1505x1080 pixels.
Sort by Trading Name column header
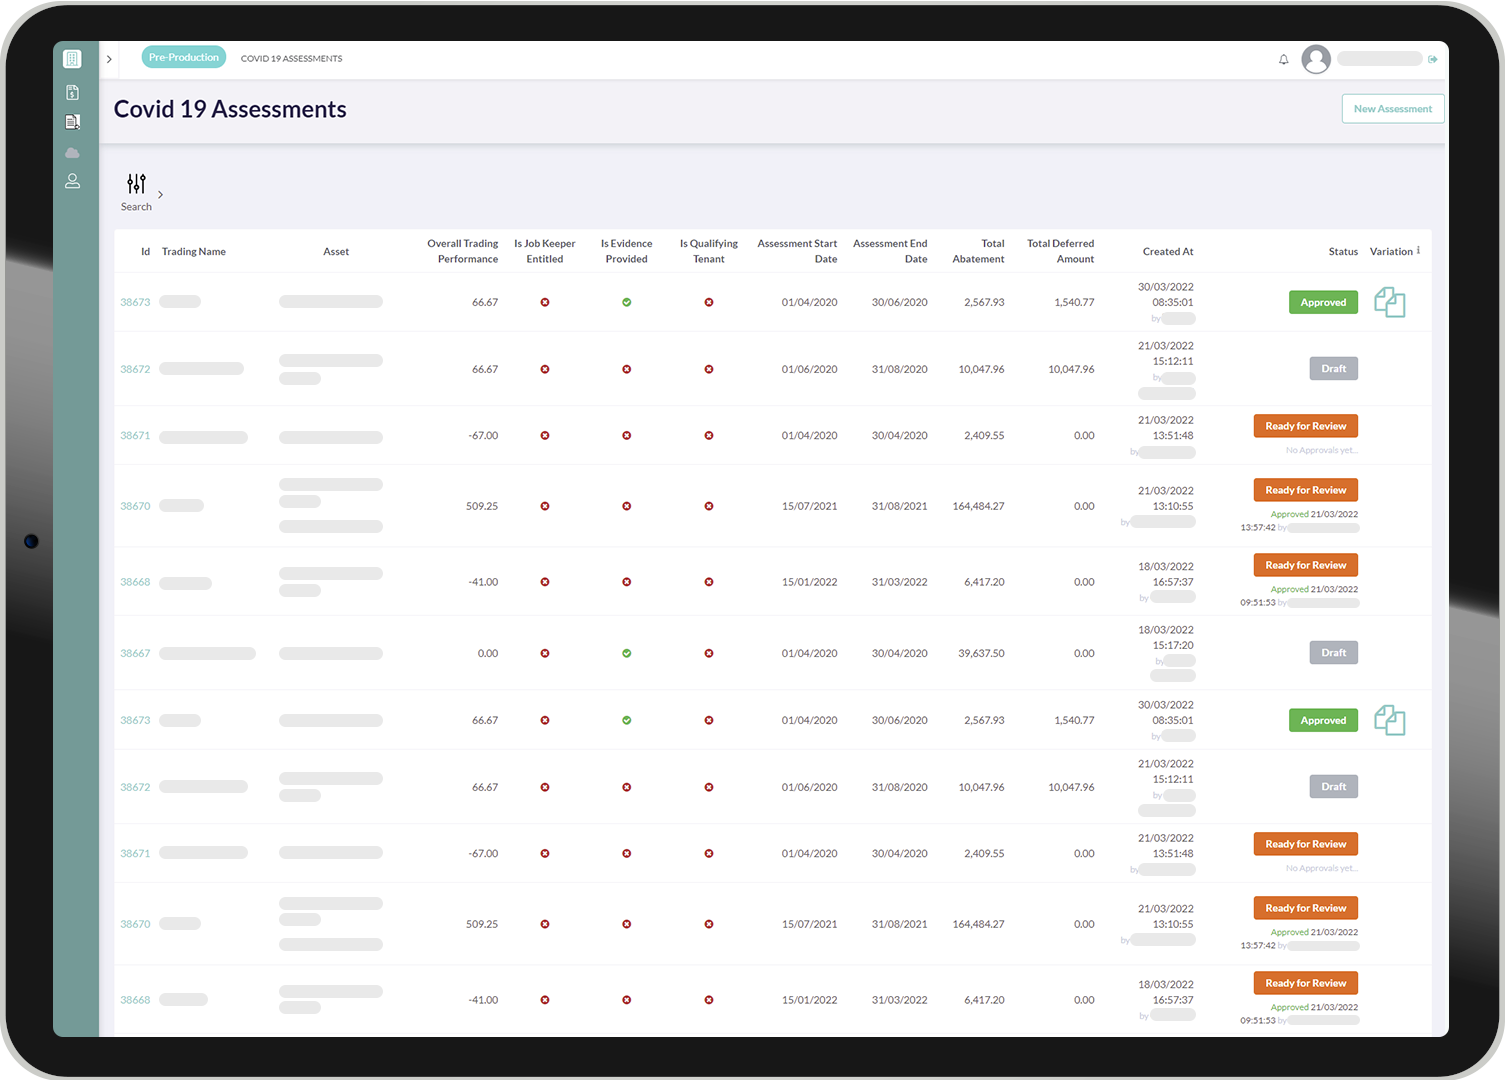(194, 252)
